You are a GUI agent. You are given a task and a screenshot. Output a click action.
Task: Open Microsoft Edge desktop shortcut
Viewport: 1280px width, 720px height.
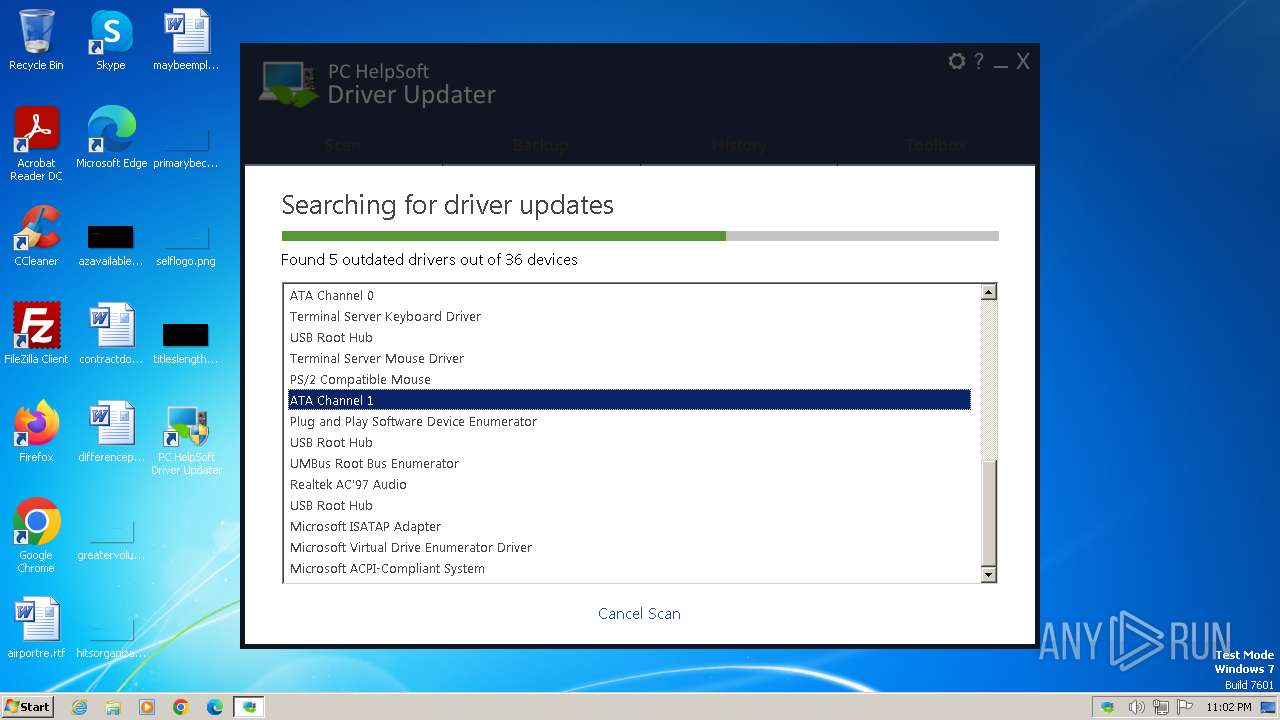[x=111, y=138]
